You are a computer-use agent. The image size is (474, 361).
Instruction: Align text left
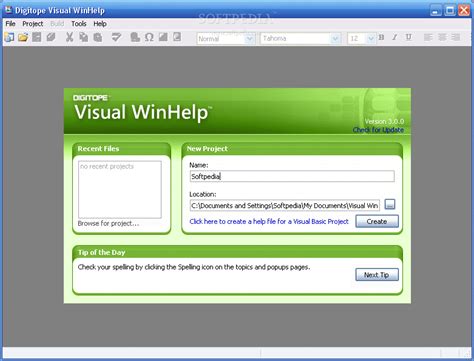(428, 38)
